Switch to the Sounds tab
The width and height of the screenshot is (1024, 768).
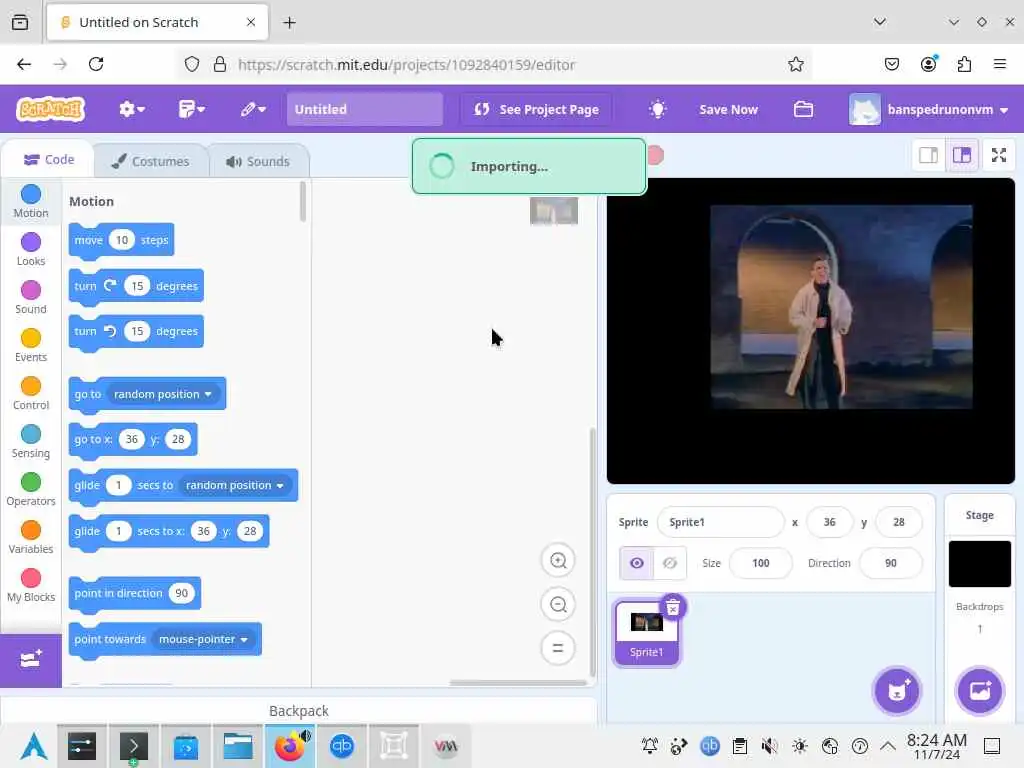coord(258,161)
